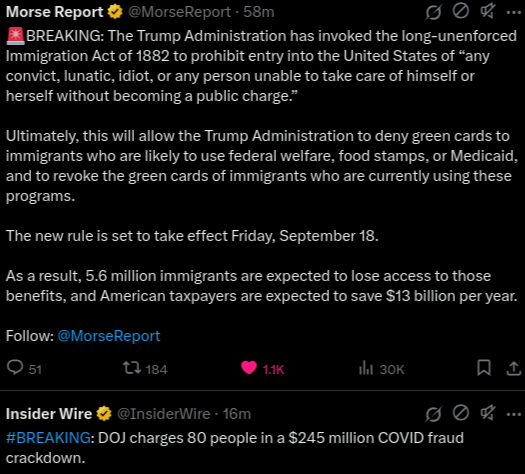The width and height of the screenshot is (525, 474).
Task: Open Morse Report profile name
Action: coord(55,12)
